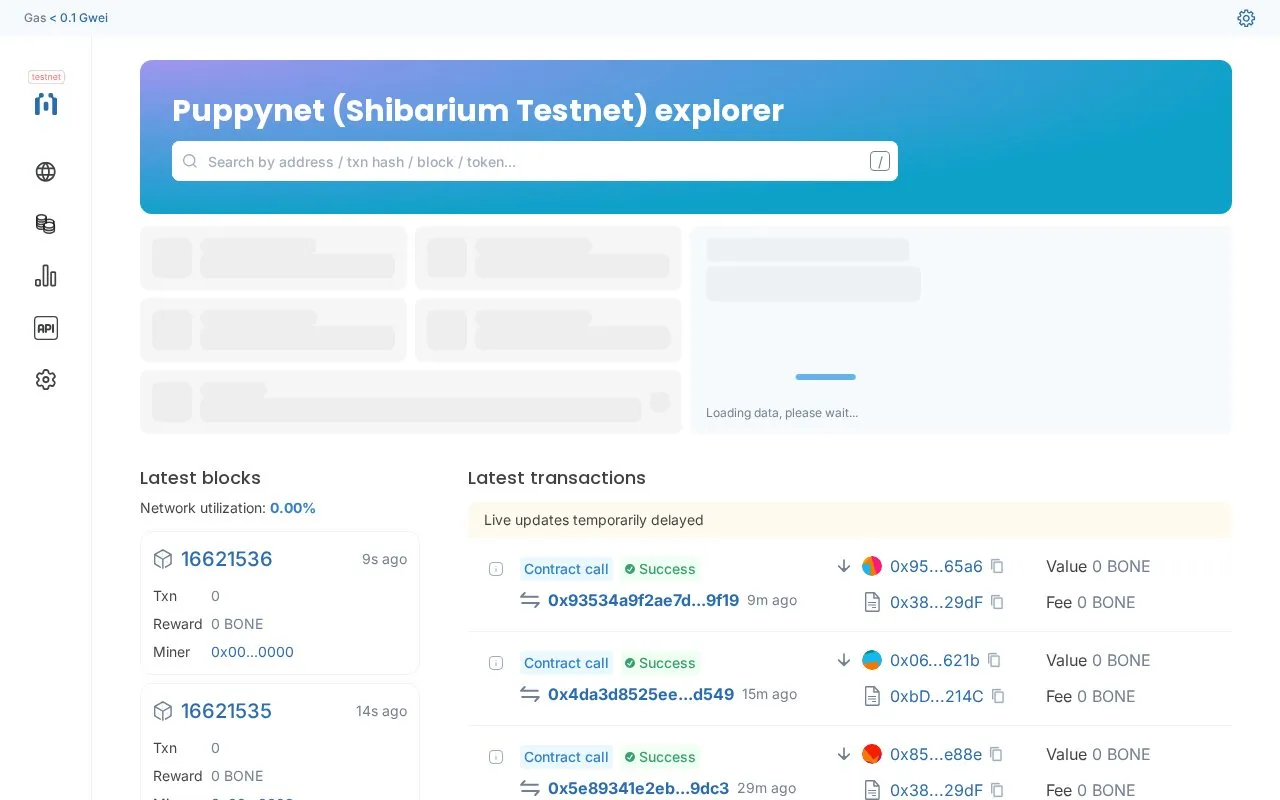This screenshot has width=1280, height=800.
Task: Click the Network utilization 0.00% value
Action: coord(293,508)
